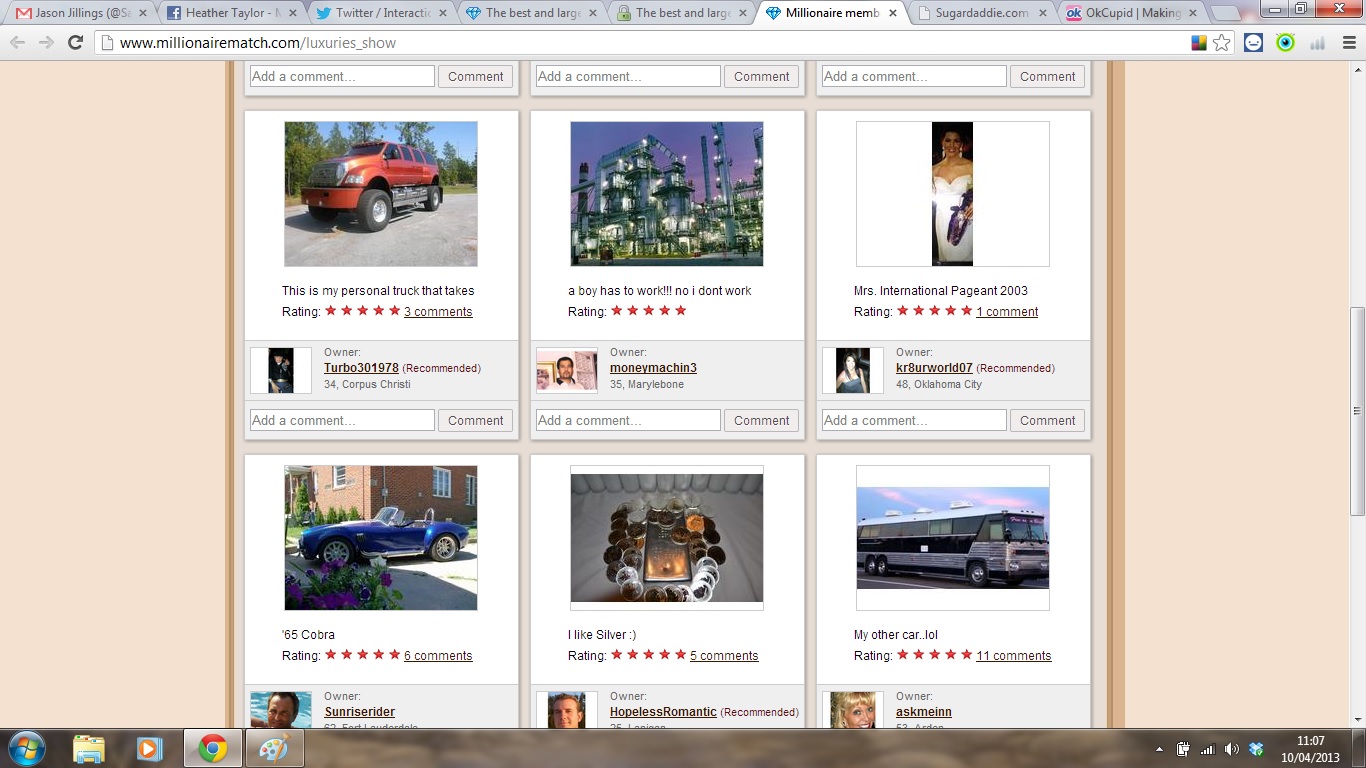View 5 comments on I like Silver
The width and height of the screenshot is (1366, 768).
tap(724, 656)
